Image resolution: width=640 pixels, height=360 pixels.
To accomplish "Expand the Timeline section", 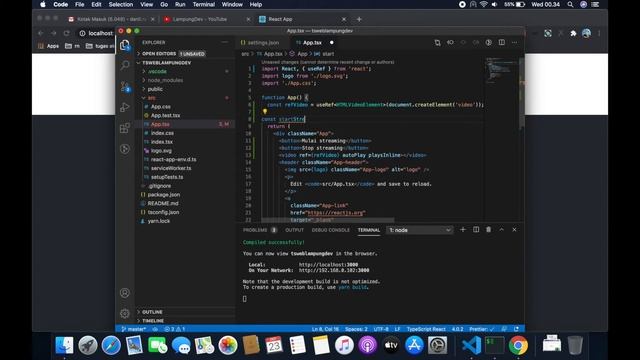I will [185, 321].
